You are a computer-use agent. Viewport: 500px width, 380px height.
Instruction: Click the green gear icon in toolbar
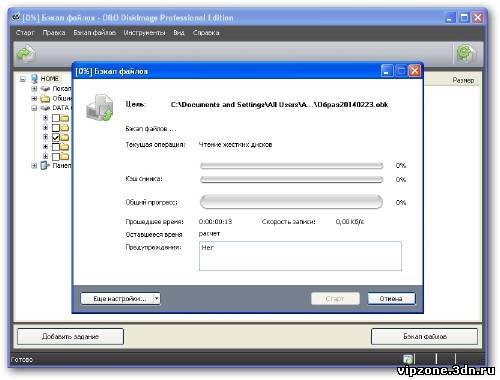coord(465,53)
